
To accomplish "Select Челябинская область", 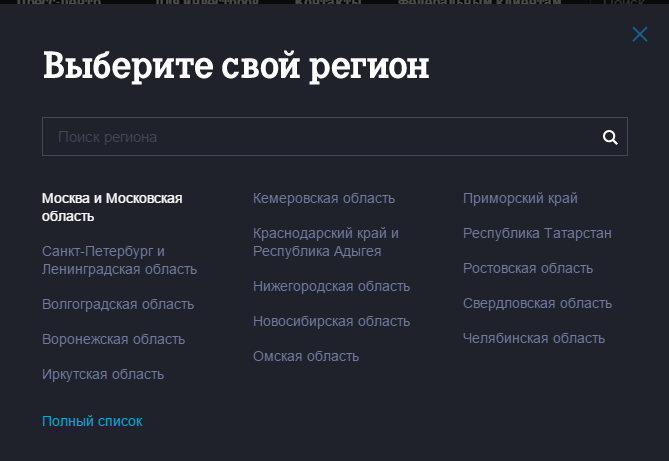I will (534, 338).
